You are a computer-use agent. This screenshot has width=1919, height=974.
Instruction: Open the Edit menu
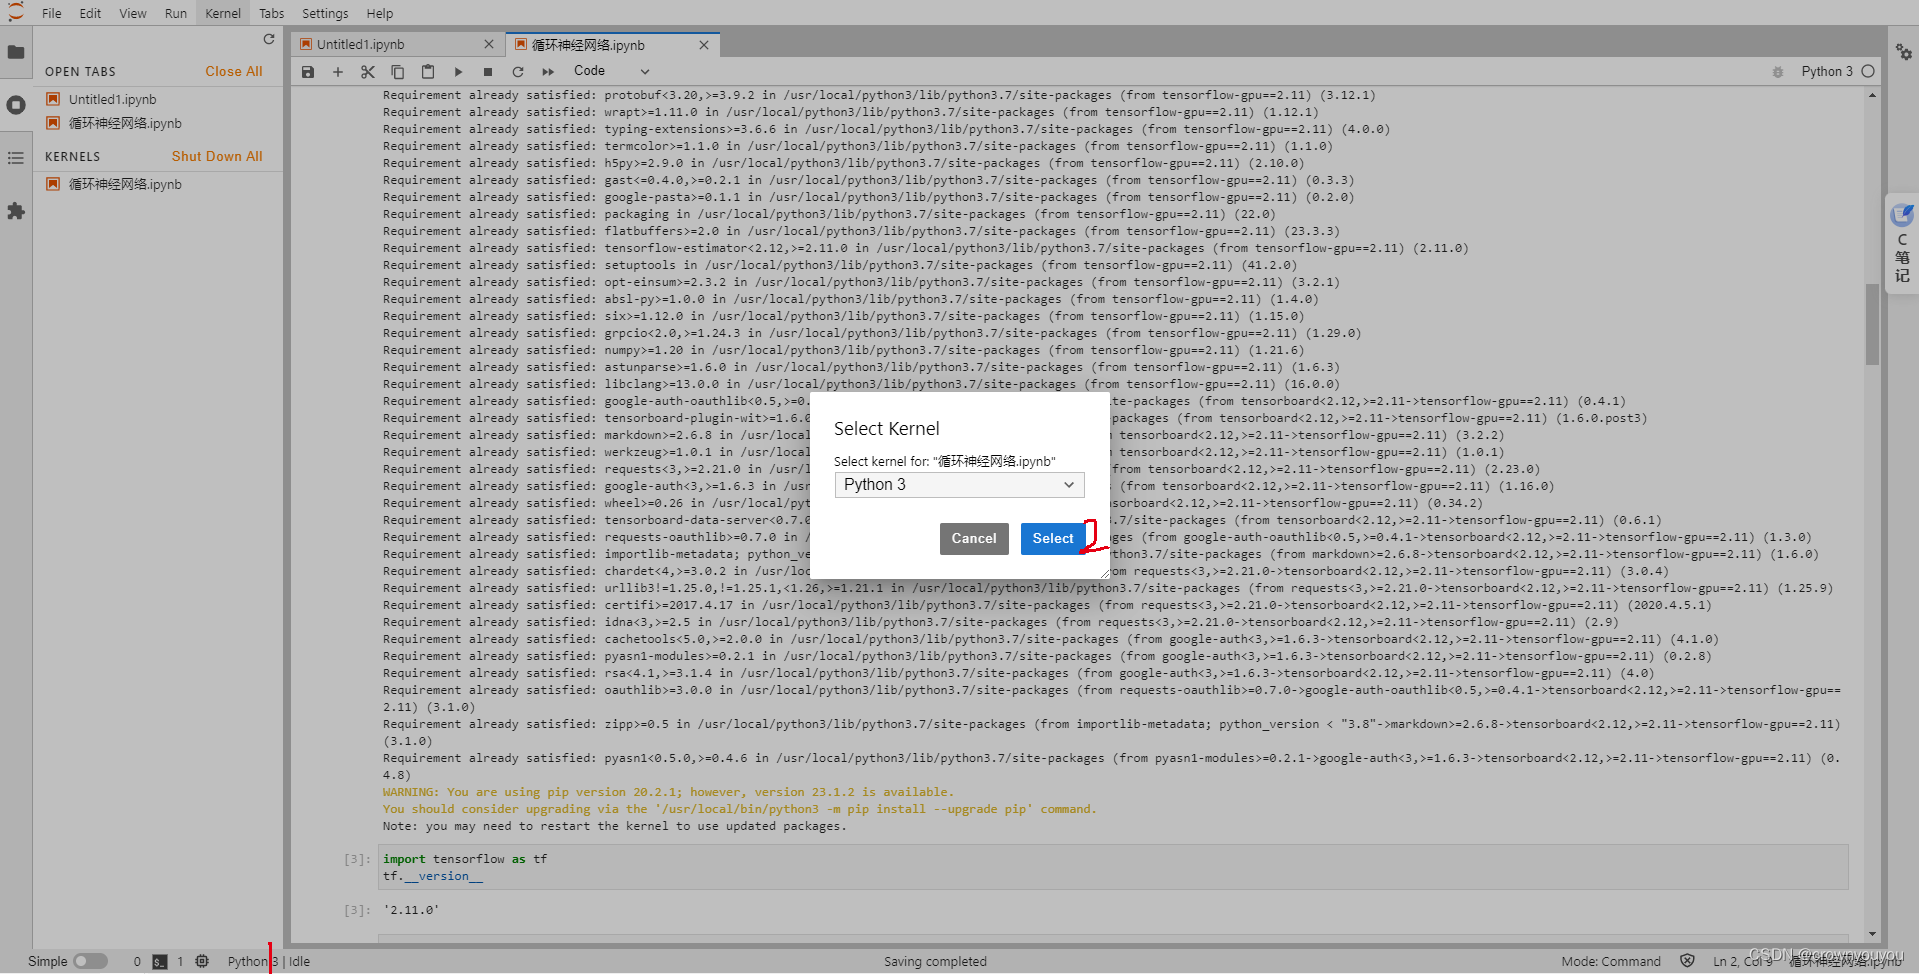coord(90,13)
